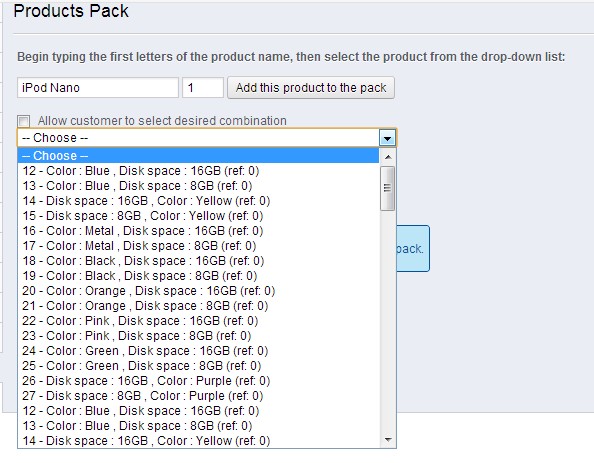Select option 20 - Color Orange 16GB
Screen dimensions: 594x463
[198, 291]
